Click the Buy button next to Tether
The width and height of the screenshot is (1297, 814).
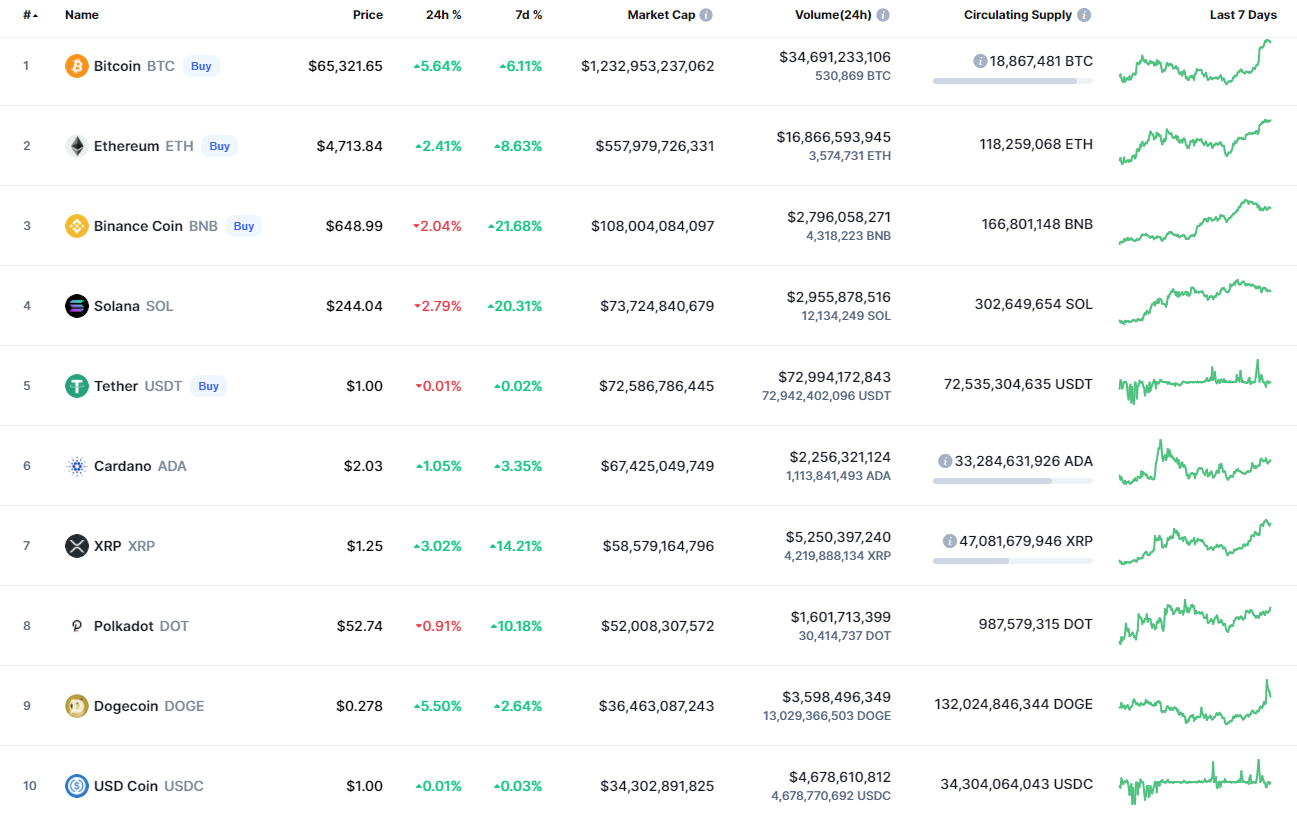point(208,386)
